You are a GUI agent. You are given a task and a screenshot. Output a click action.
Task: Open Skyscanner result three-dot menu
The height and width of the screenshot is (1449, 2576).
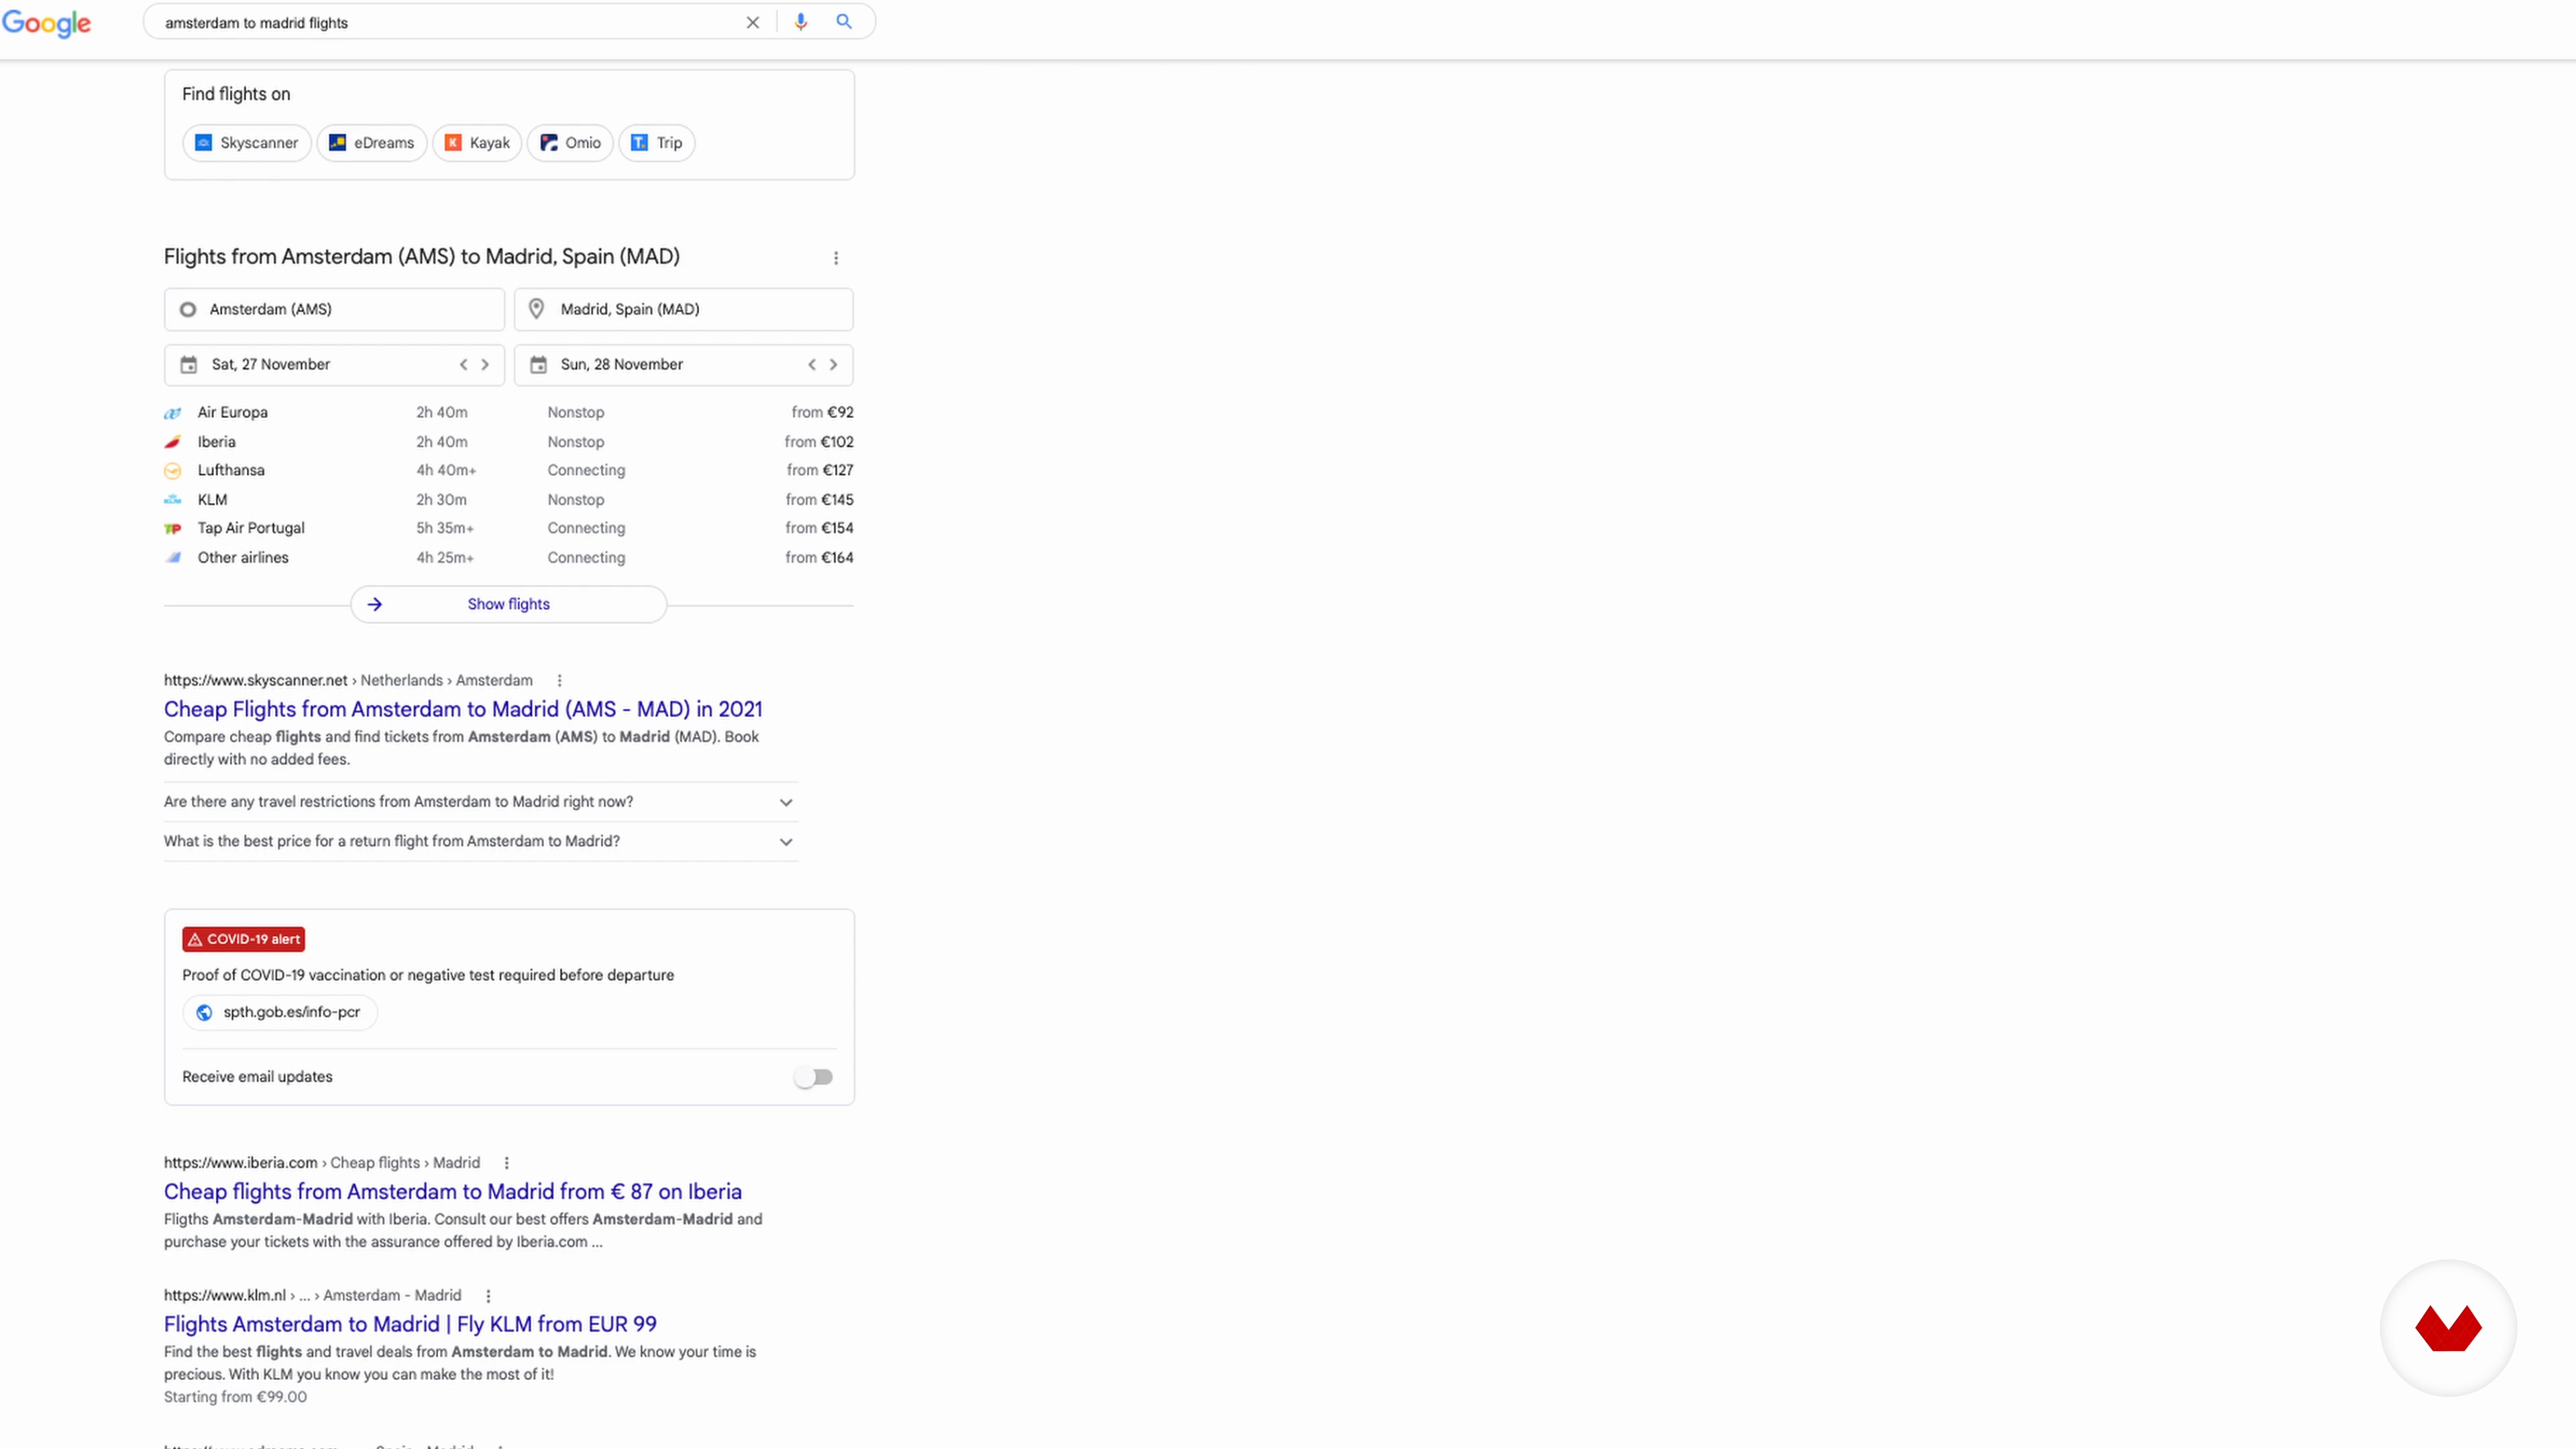[x=559, y=681]
